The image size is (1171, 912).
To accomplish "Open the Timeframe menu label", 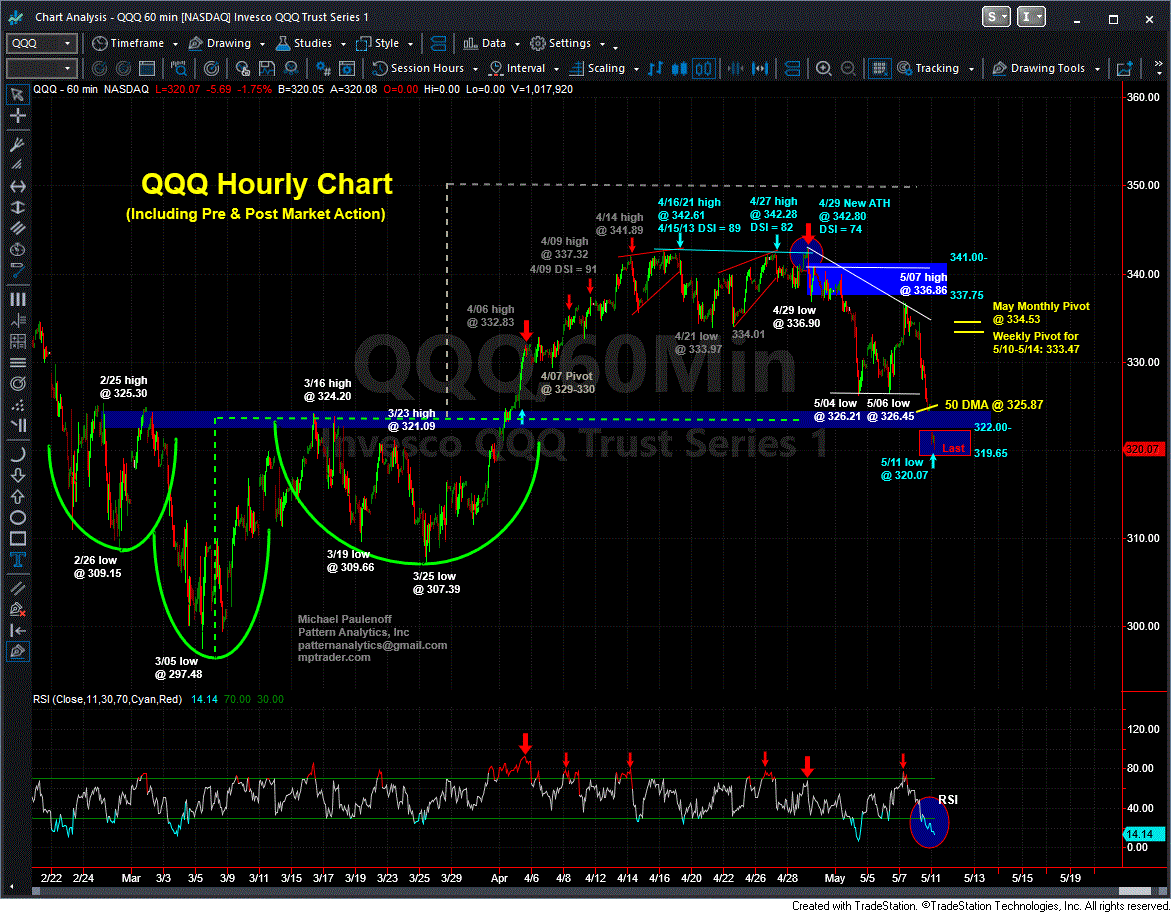I will click(x=137, y=43).
